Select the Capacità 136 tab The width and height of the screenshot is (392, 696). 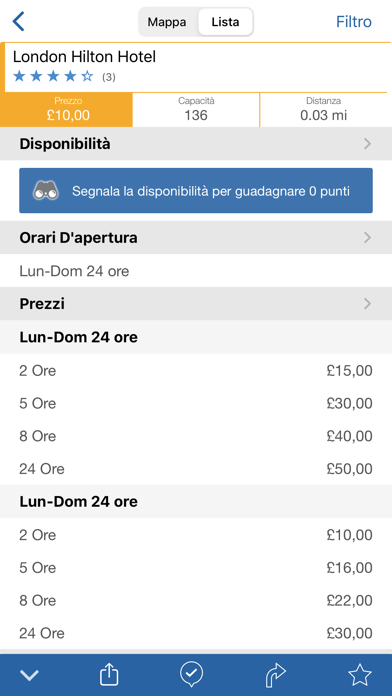click(x=196, y=110)
